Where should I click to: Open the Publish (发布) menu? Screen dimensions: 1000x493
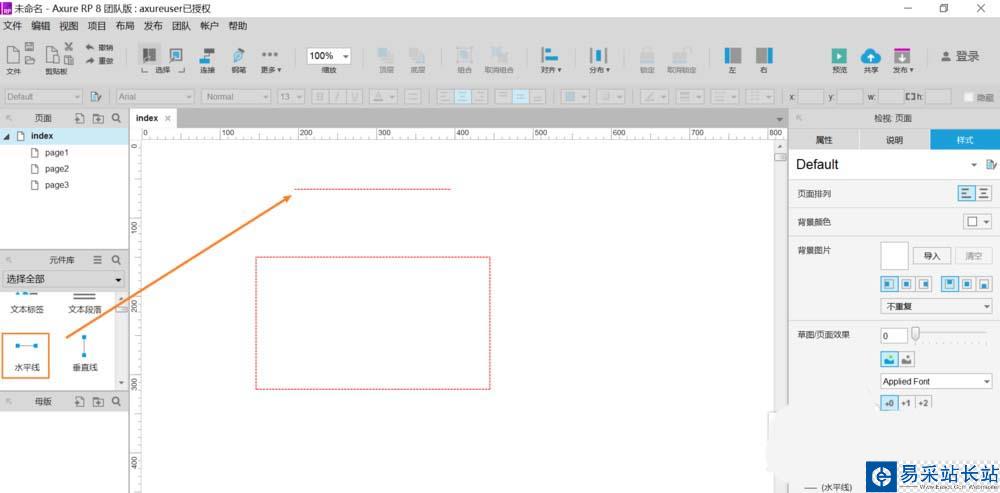click(902, 61)
